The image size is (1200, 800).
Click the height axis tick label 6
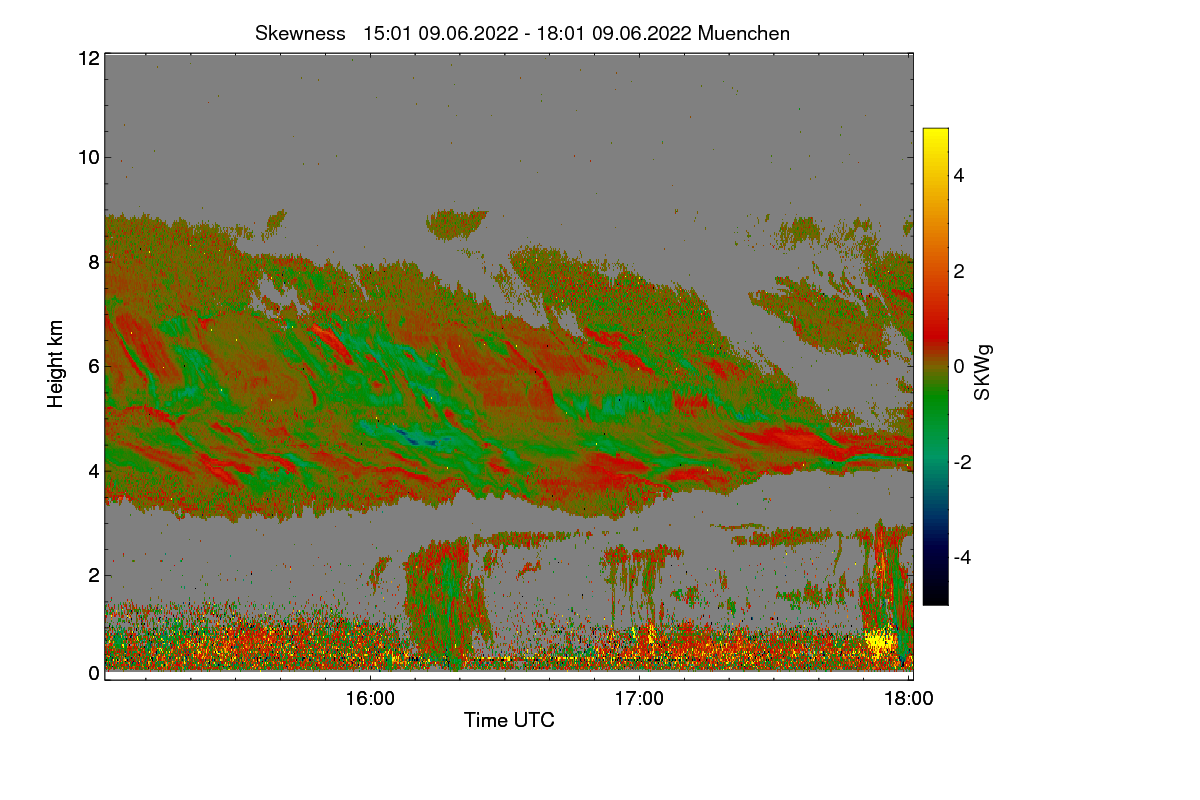pyautogui.click(x=94, y=366)
